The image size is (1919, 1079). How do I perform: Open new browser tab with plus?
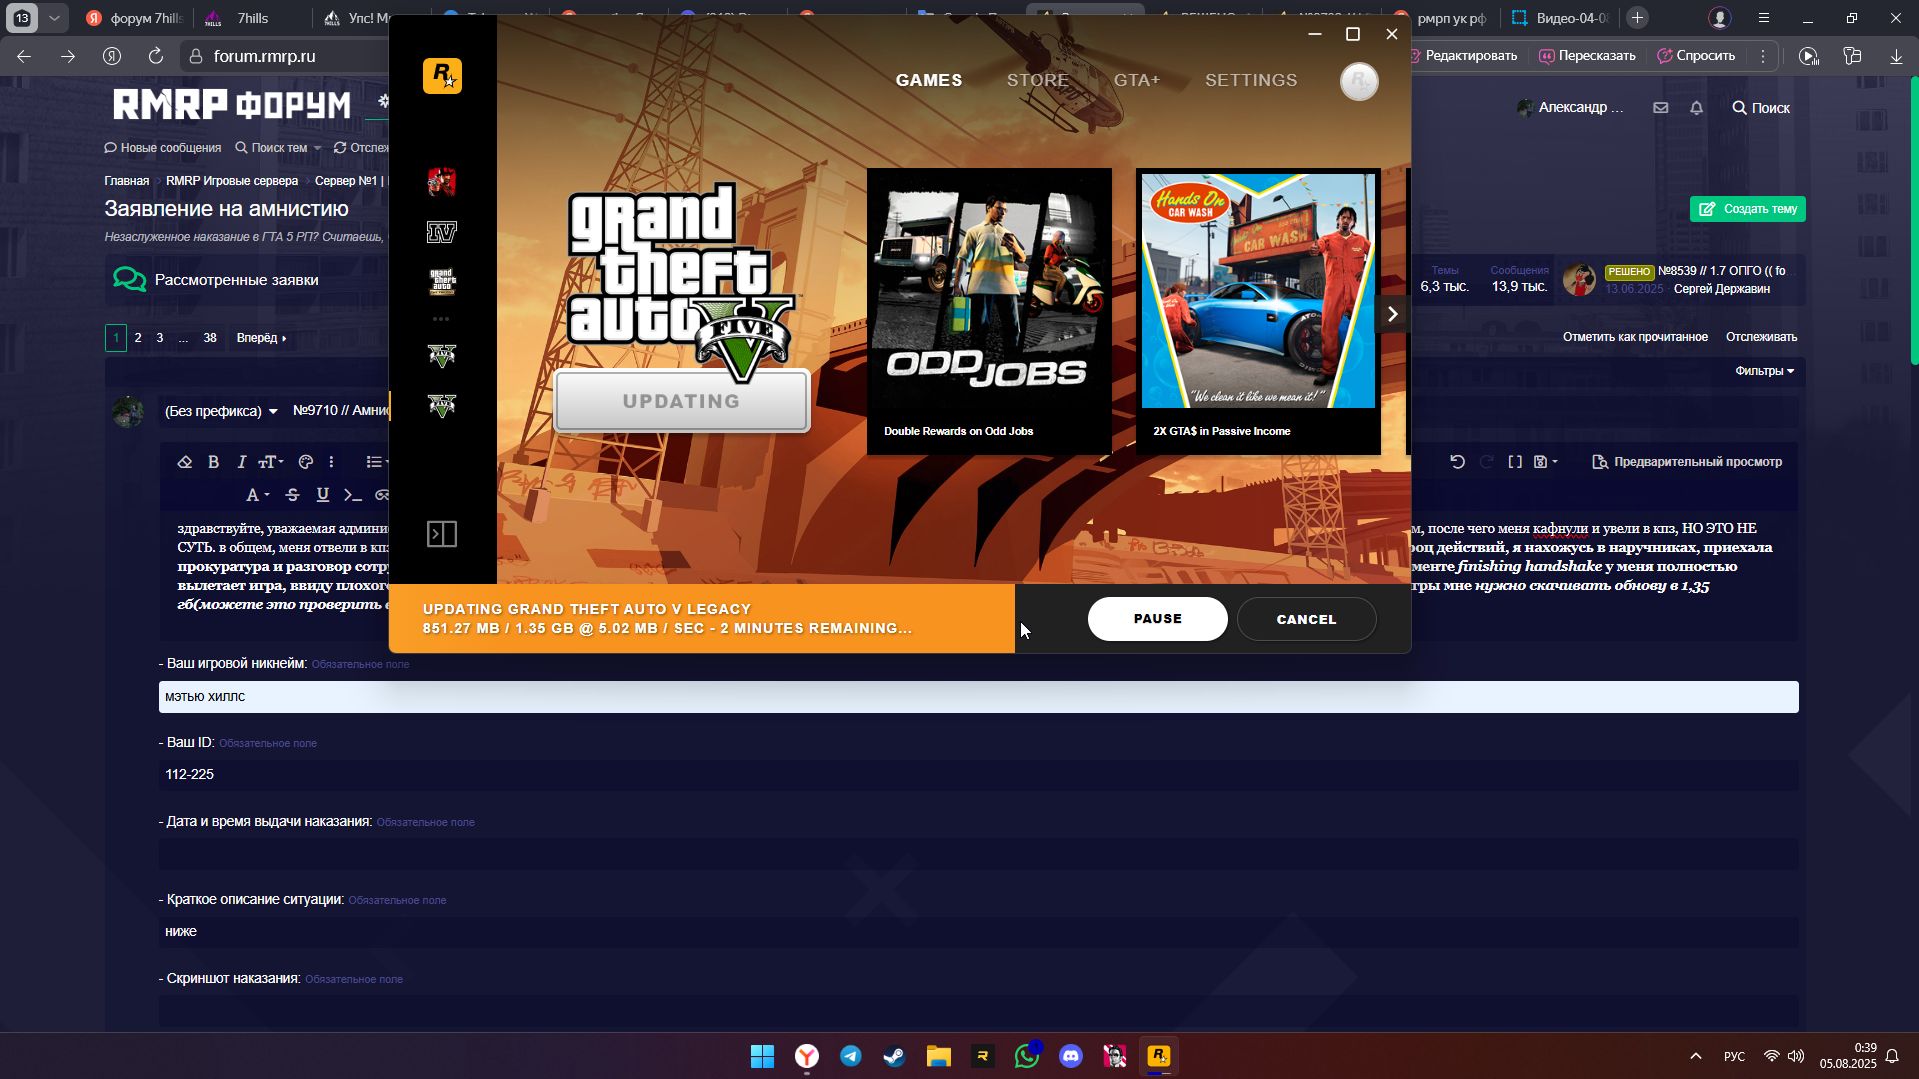[x=1637, y=18]
